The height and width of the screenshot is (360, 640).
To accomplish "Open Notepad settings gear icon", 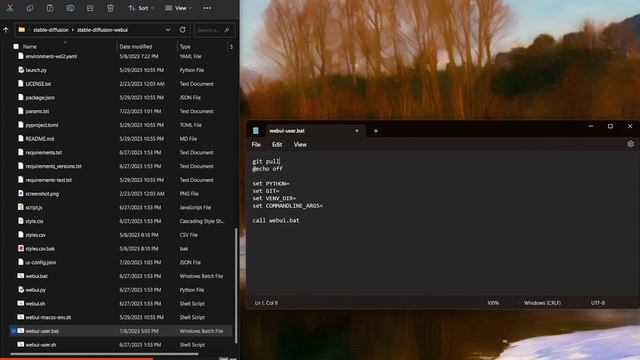I will [x=630, y=144].
